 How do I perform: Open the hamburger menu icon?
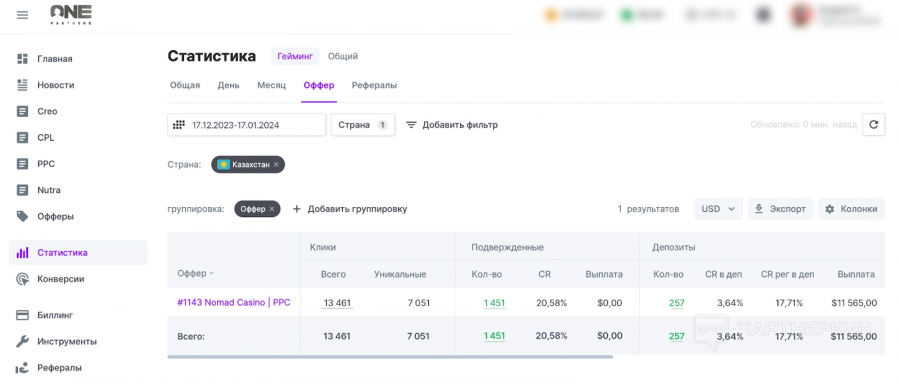tap(22, 15)
